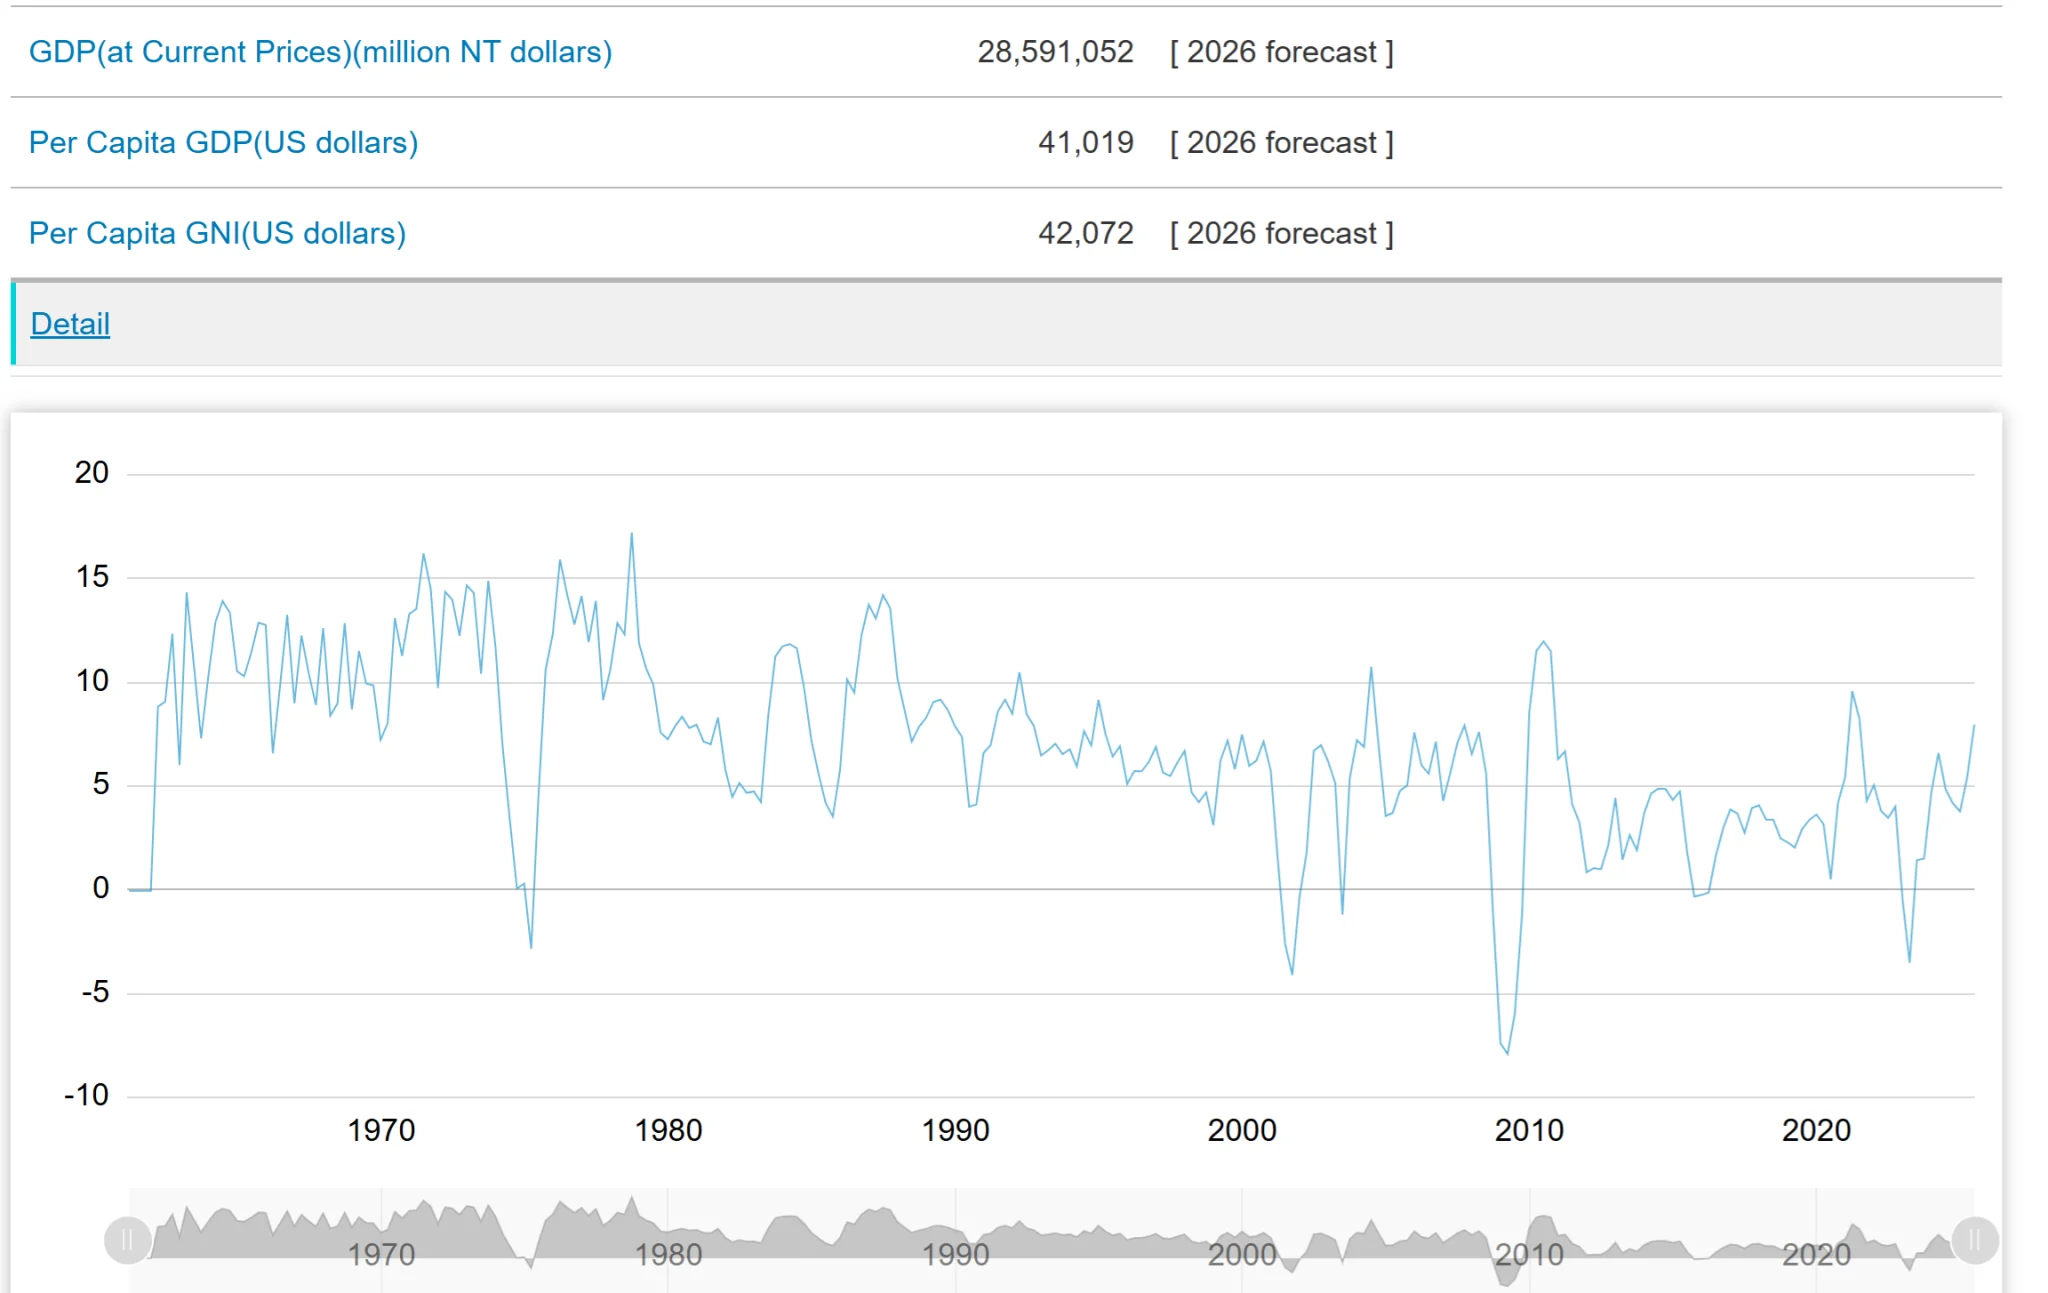This screenshot has height=1293, width=2048.
Task: Click the chart peak near 2010
Action: 1543,642
